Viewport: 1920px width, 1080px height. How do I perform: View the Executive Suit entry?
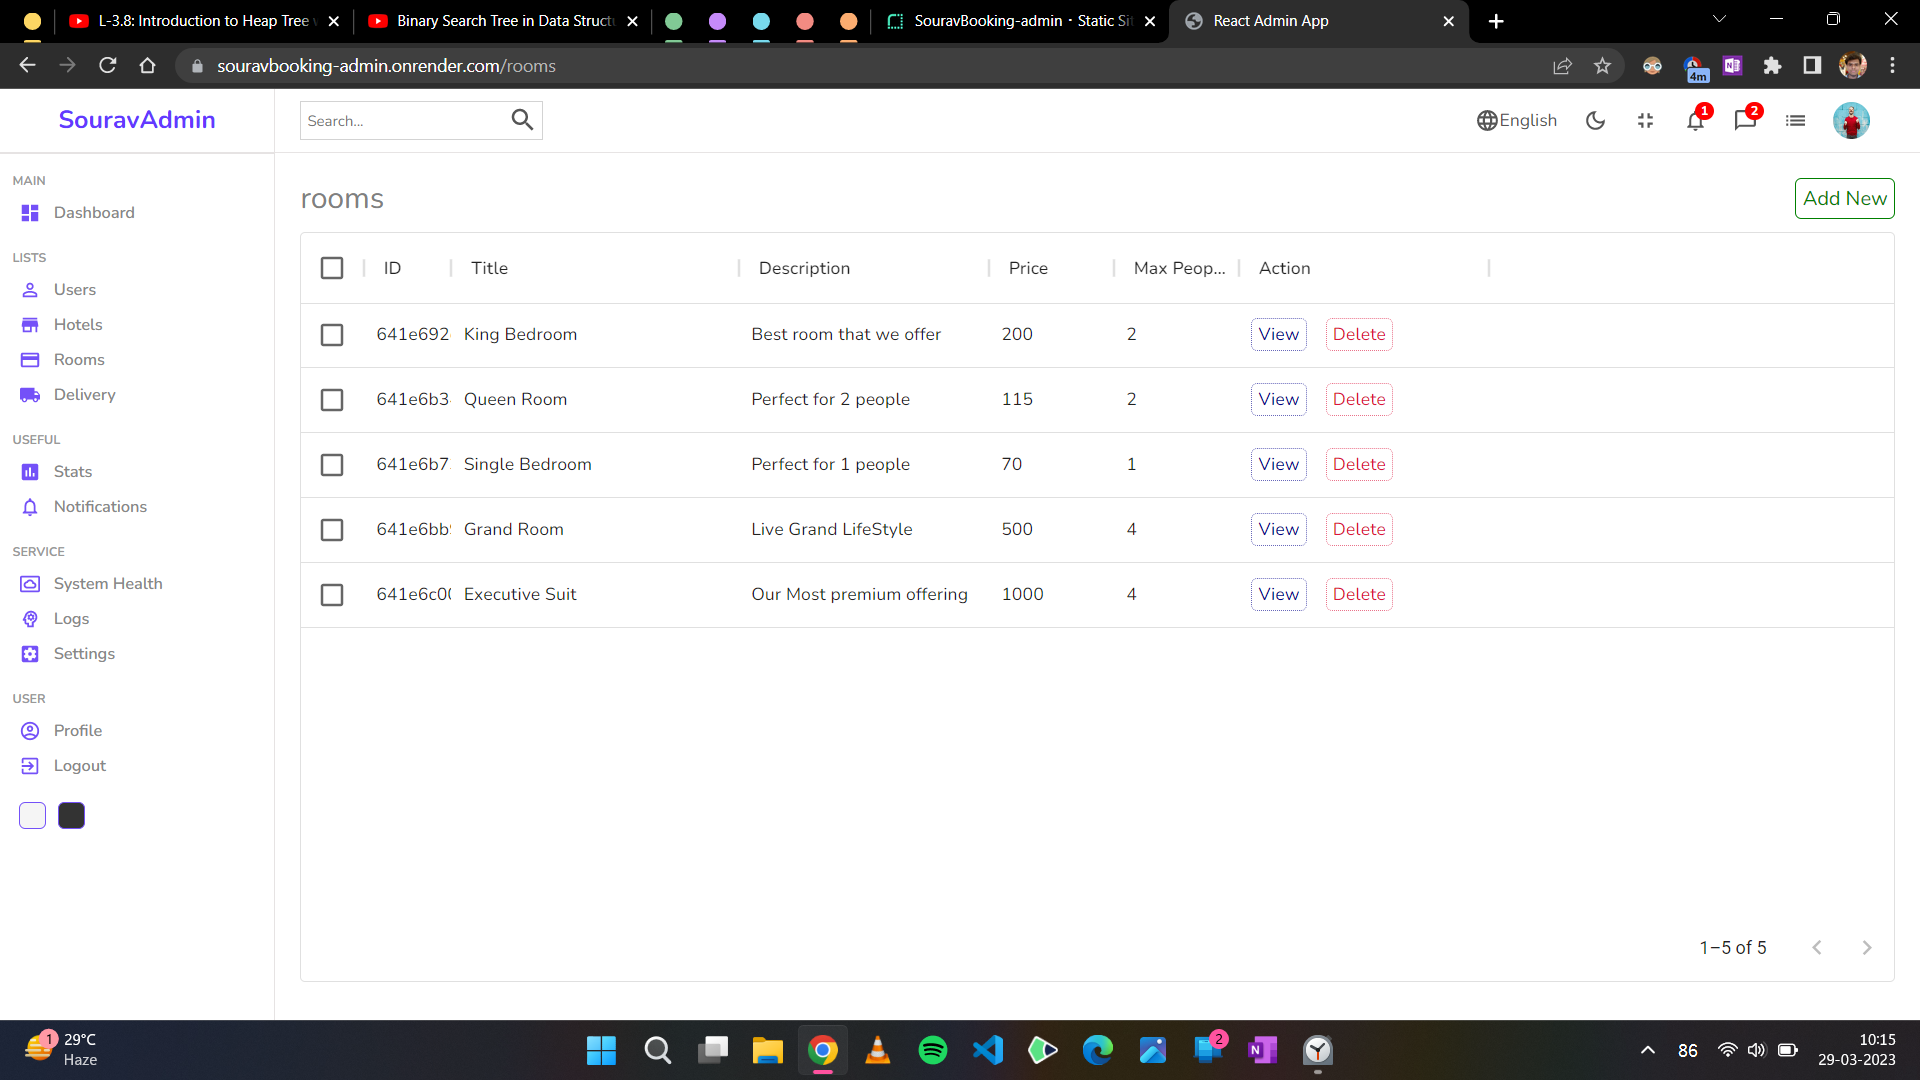(1278, 595)
